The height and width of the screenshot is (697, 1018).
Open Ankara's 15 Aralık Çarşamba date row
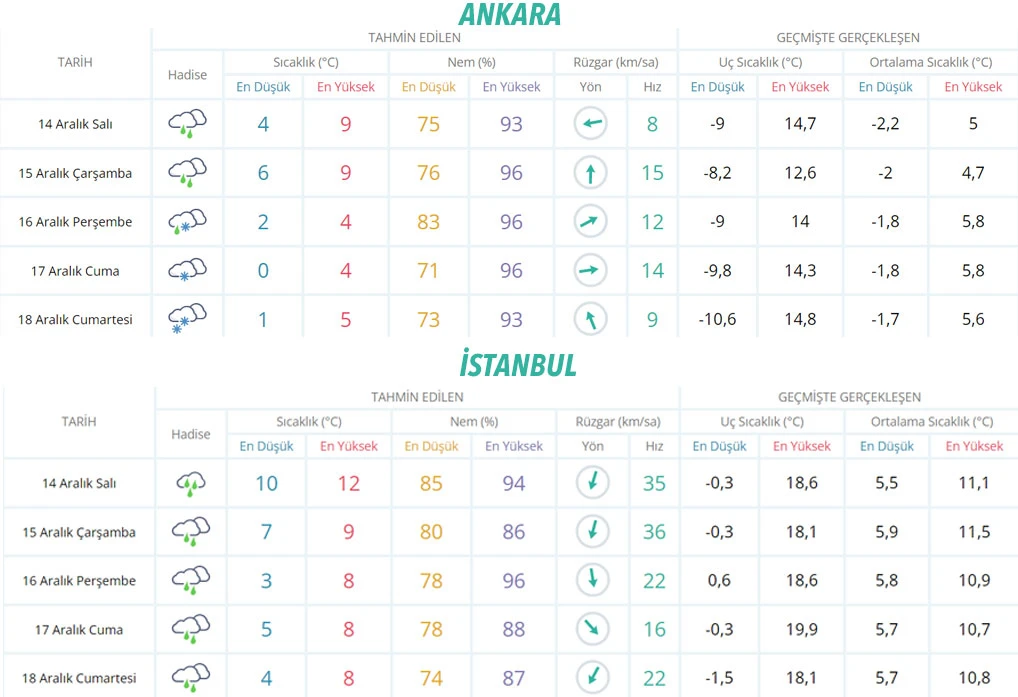pos(75,173)
